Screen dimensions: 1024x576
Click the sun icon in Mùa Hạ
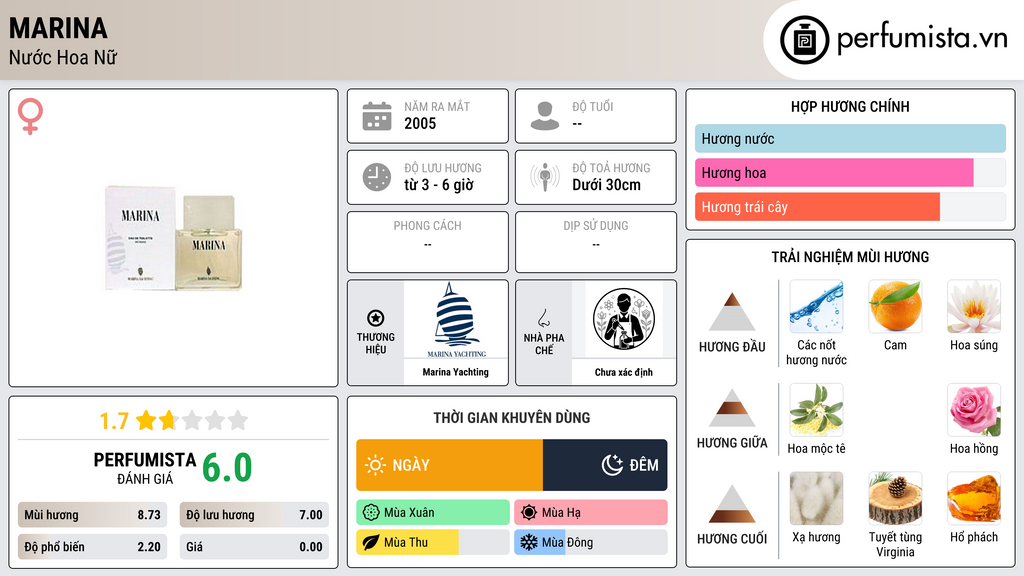[x=529, y=513]
